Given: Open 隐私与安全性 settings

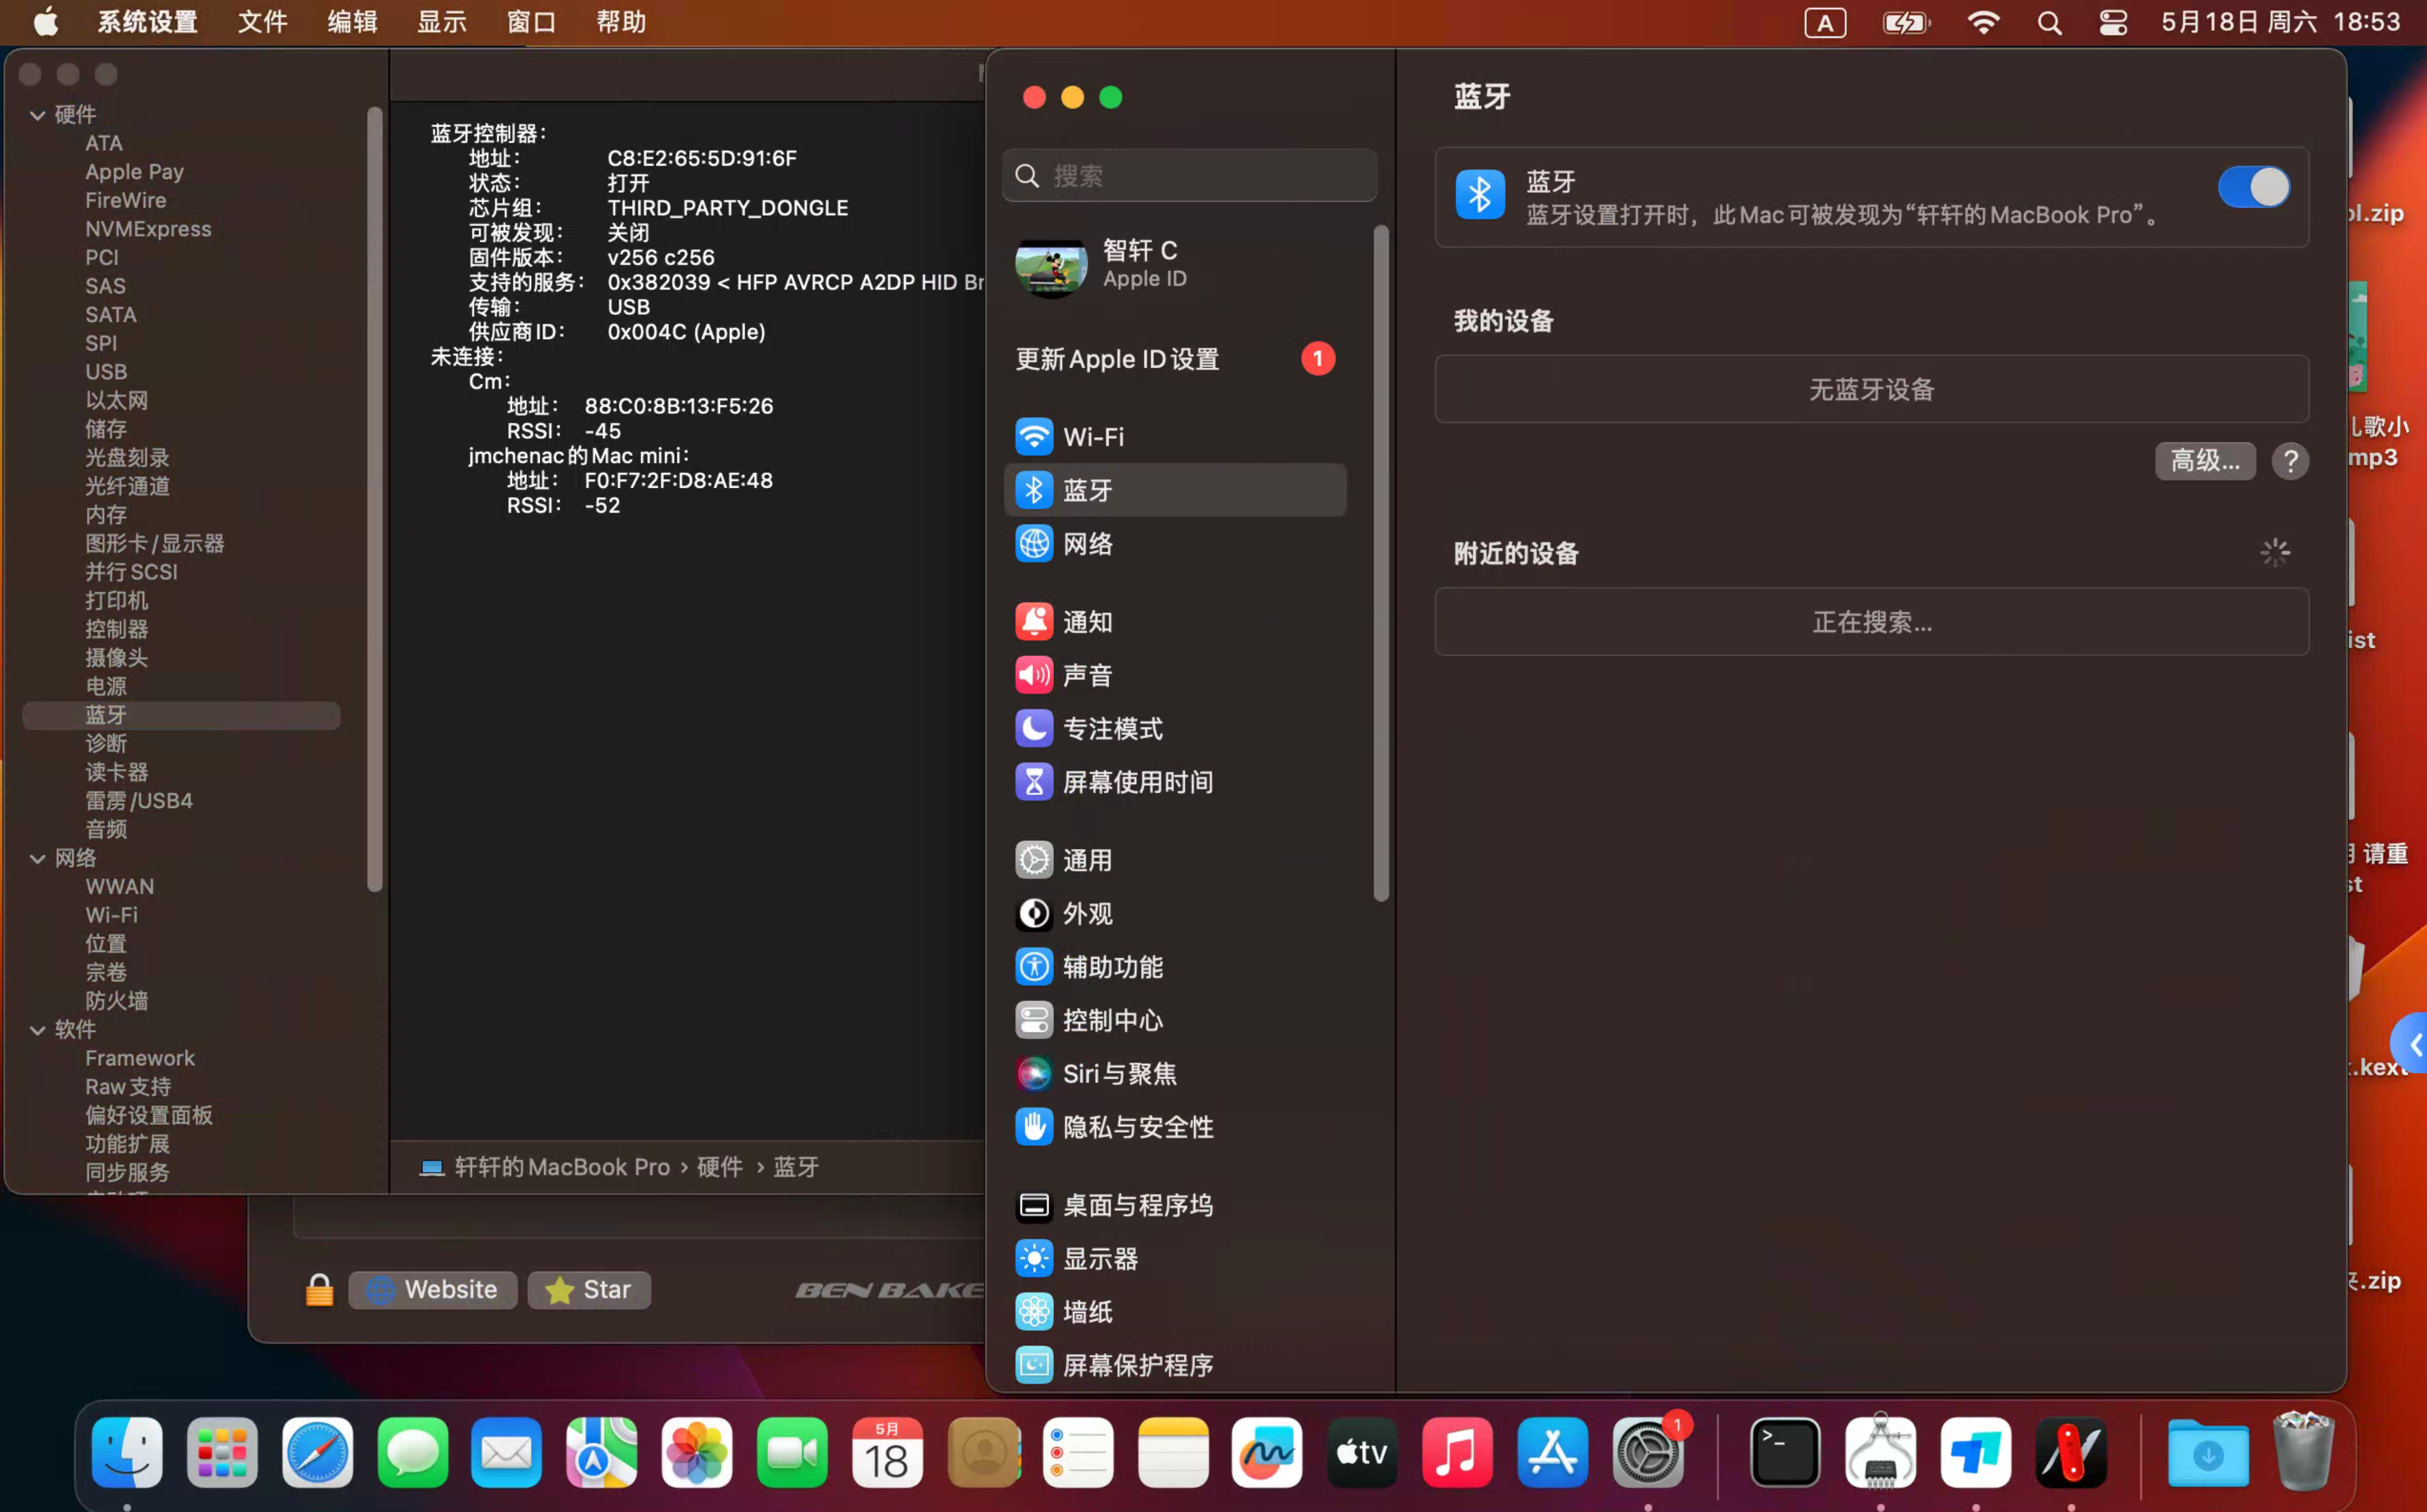Looking at the screenshot, I should (1138, 1127).
